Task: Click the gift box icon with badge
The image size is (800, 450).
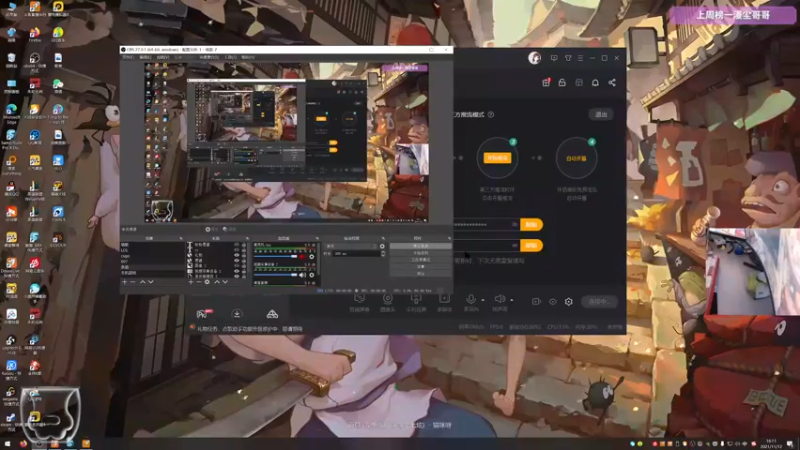Action: click(546, 83)
